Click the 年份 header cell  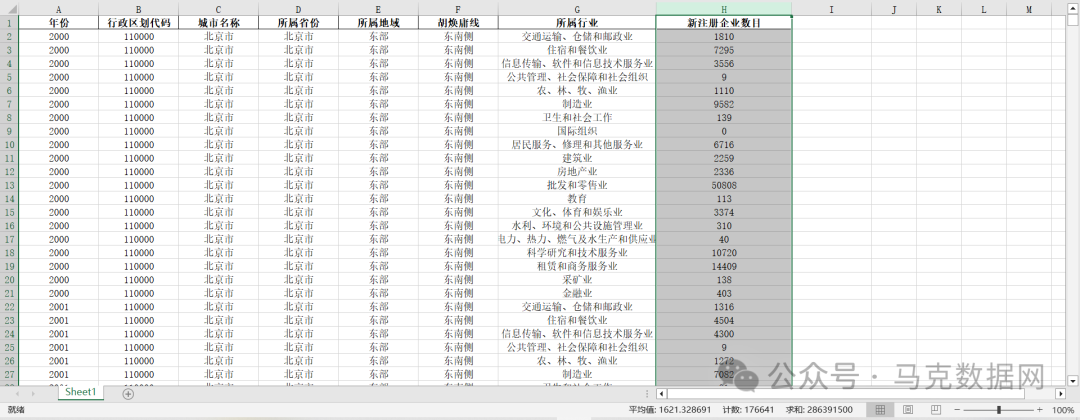point(59,23)
